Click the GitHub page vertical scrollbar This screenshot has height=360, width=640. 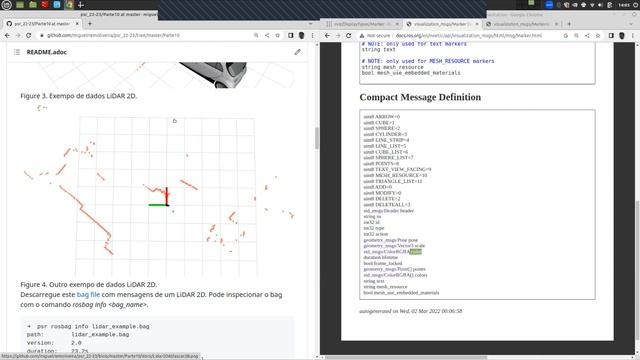pyautogui.click(x=317, y=138)
